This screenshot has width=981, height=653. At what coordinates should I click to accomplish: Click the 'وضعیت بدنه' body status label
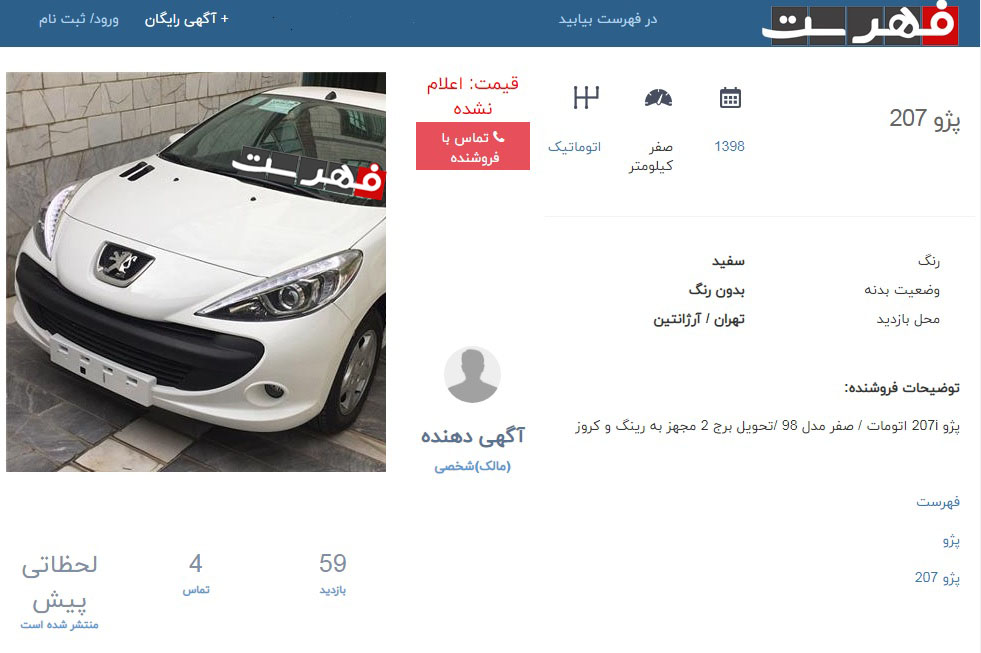point(902,290)
